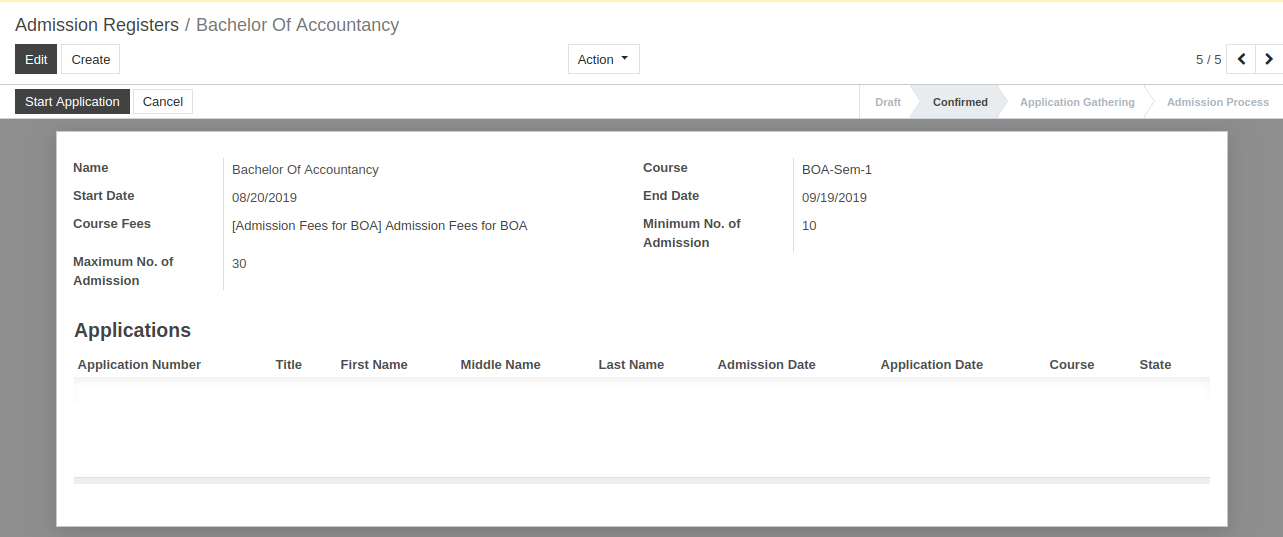1283x537 pixels.
Task: Go to the next record arrow
Action: point(1269,59)
